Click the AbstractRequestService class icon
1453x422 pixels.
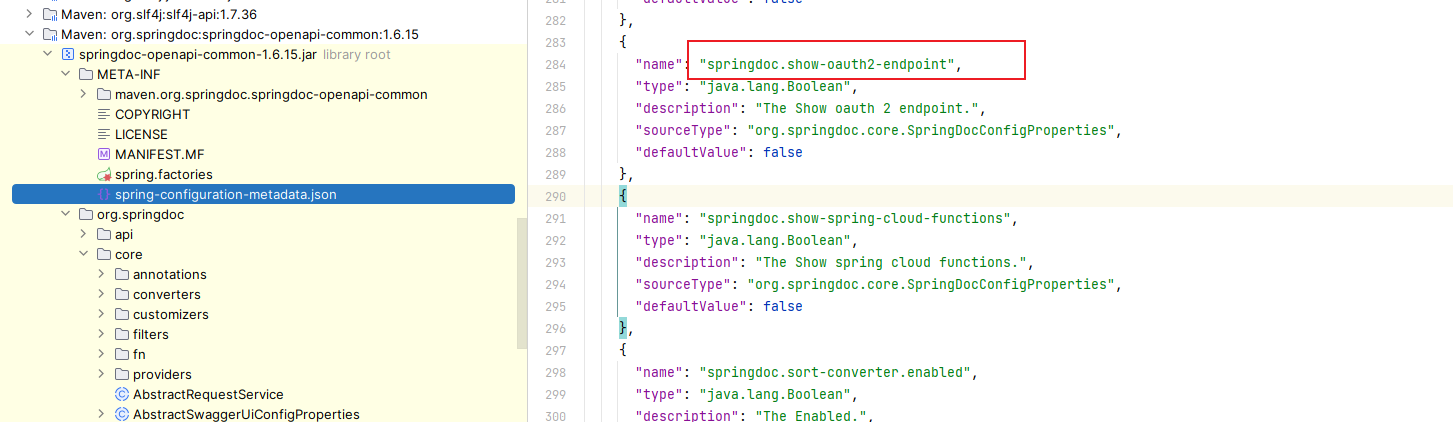(x=122, y=394)
